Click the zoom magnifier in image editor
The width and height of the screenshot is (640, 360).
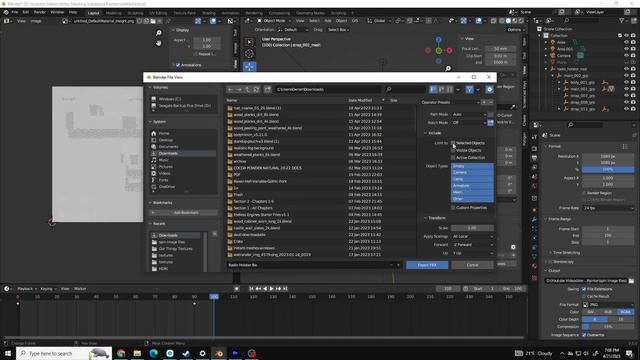159,33
